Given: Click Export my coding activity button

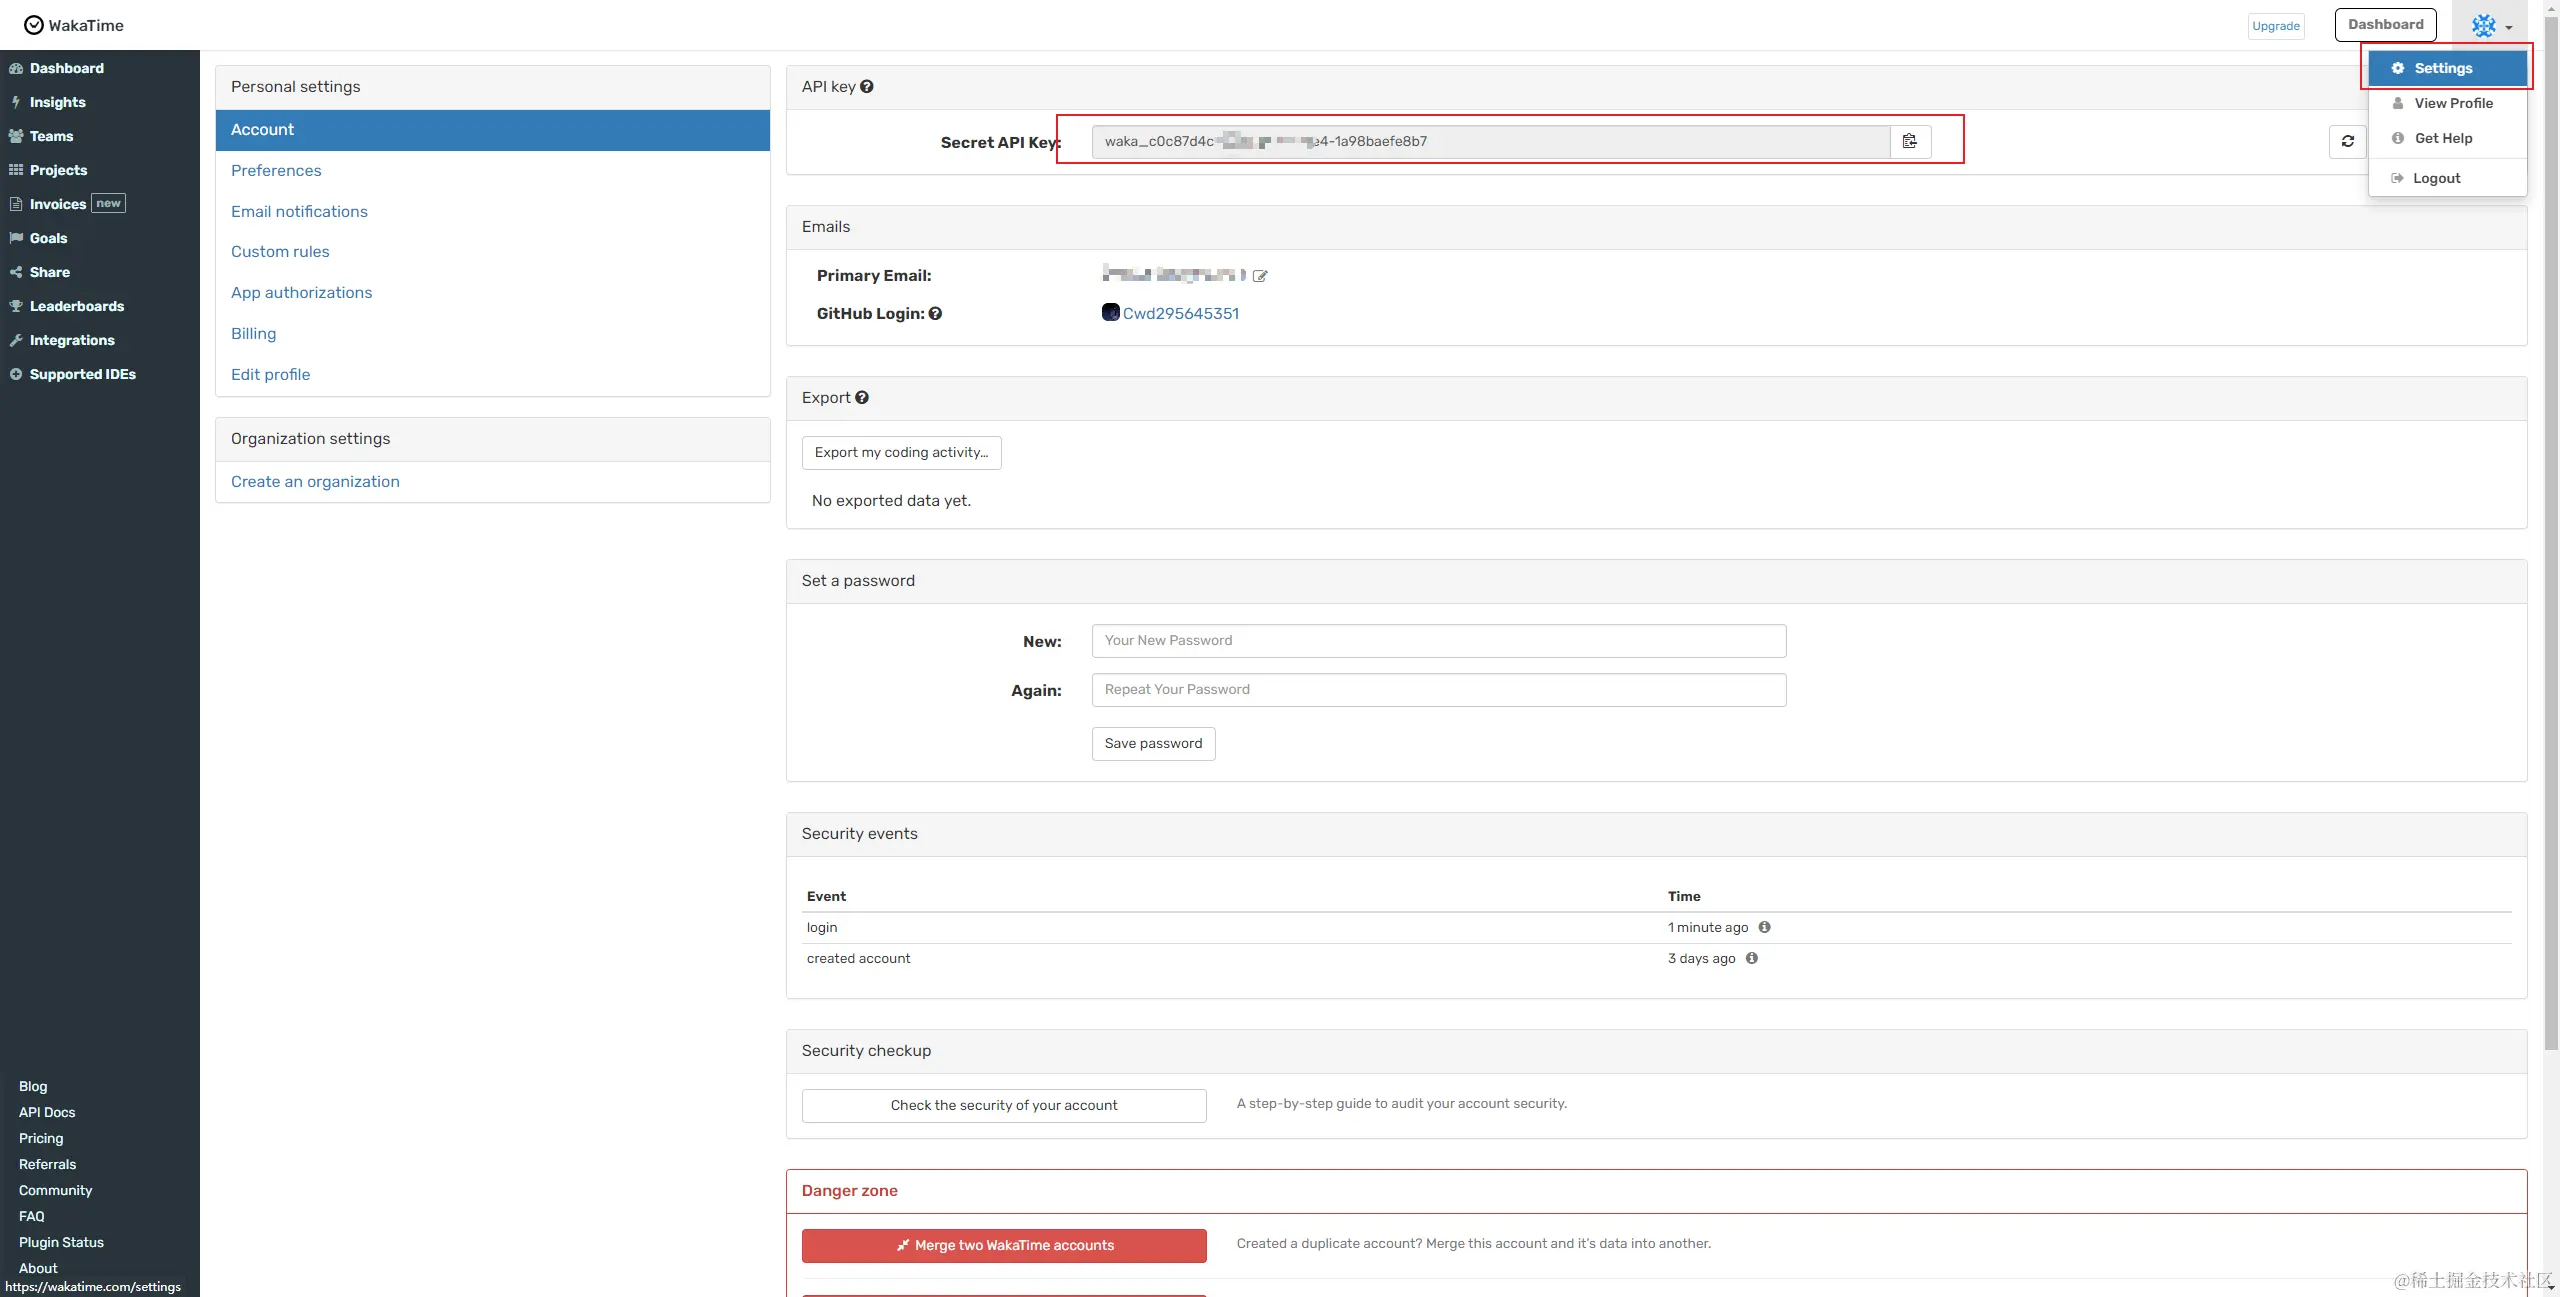Looking at the screenshot, I should (x=901, y=453).
